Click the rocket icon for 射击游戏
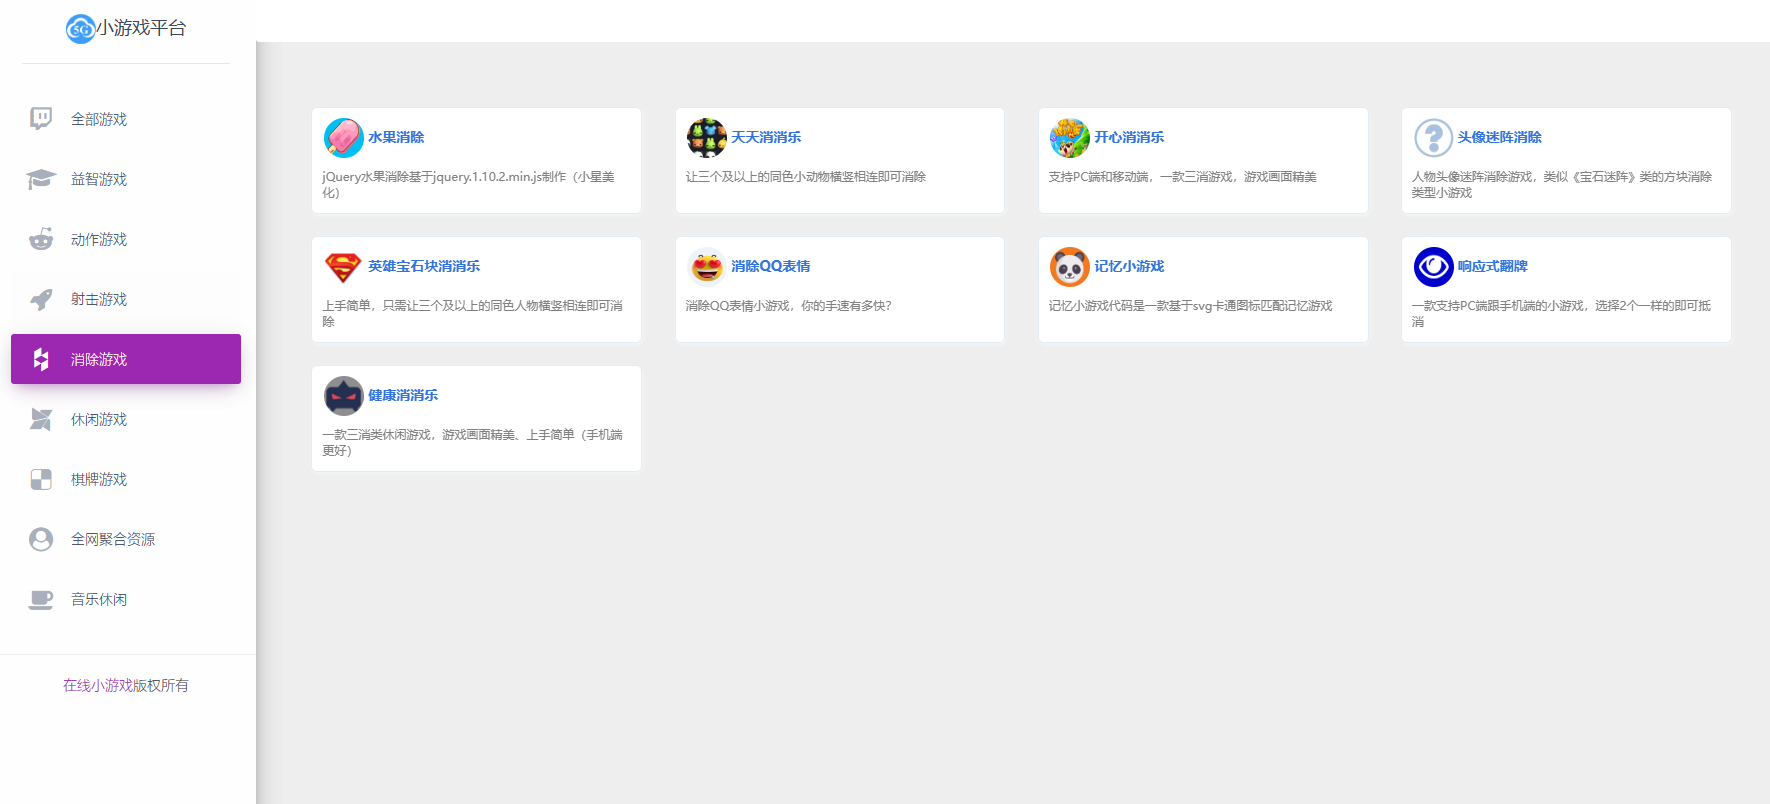Screen dimensions: 1770x804 click(x=41, y=299)
